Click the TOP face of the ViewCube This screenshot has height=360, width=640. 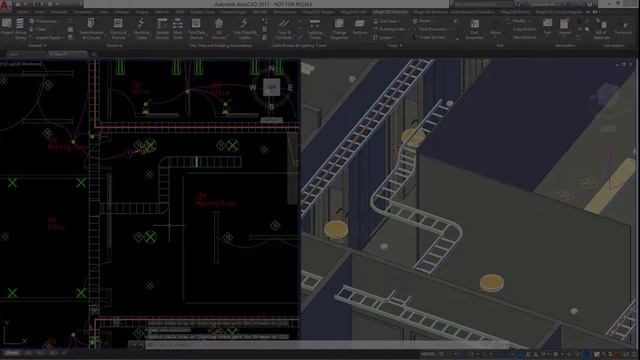point(271,87)
